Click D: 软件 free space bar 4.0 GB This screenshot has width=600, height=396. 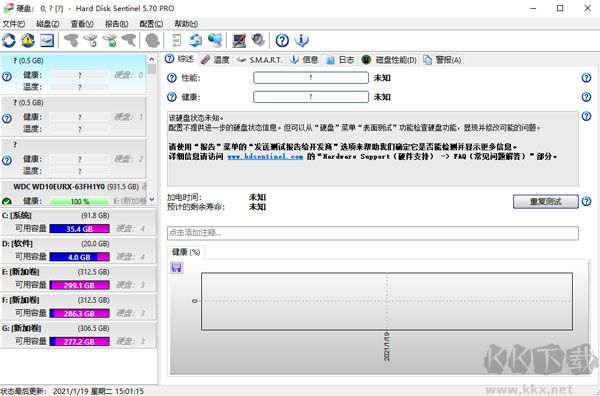tap(80, 257)
